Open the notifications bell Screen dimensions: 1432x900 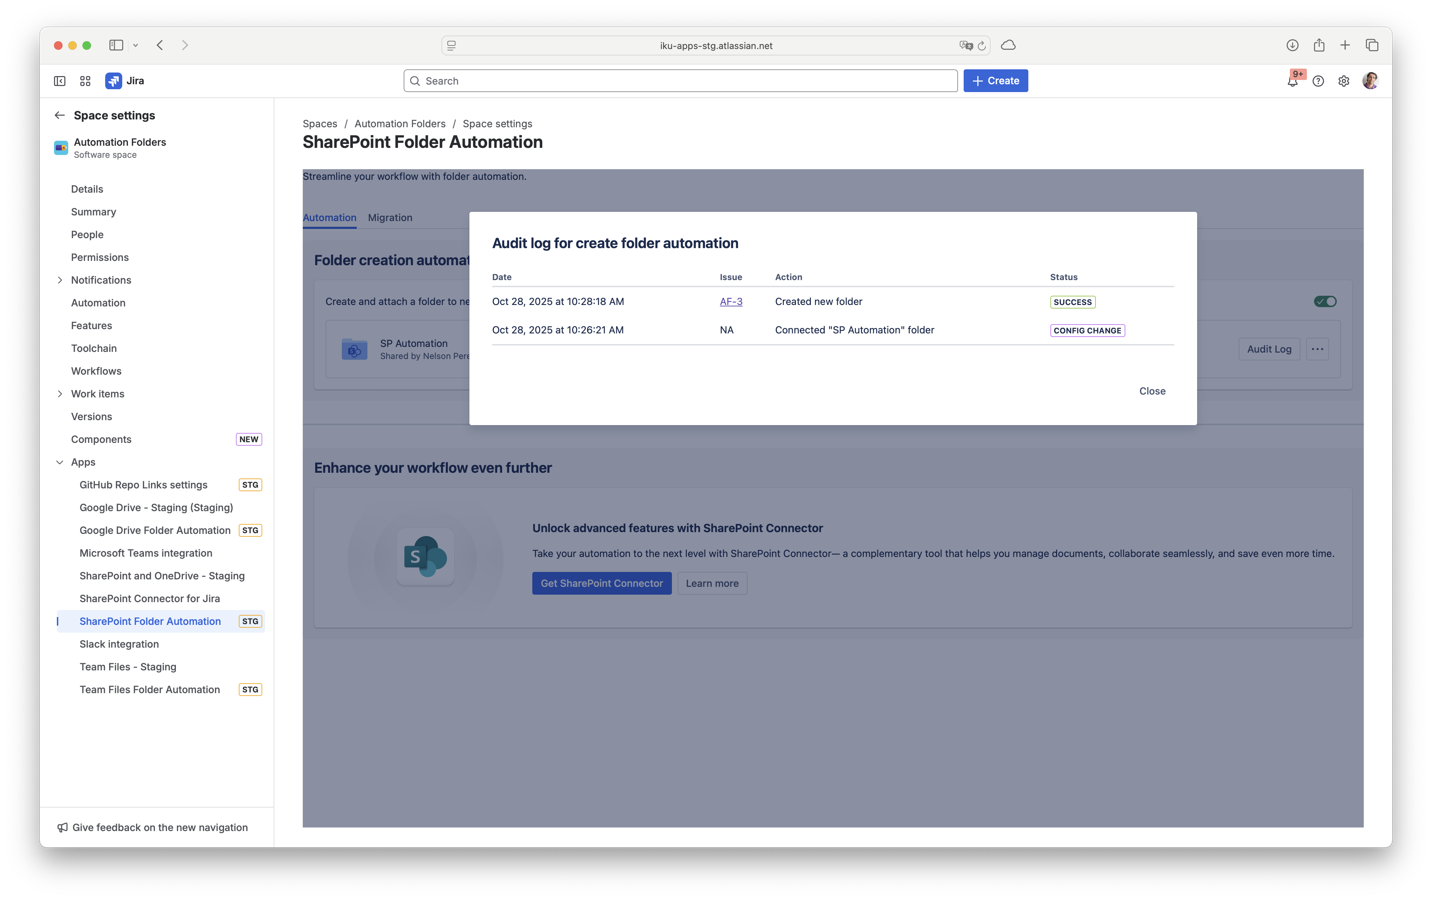coord(1292,81)
